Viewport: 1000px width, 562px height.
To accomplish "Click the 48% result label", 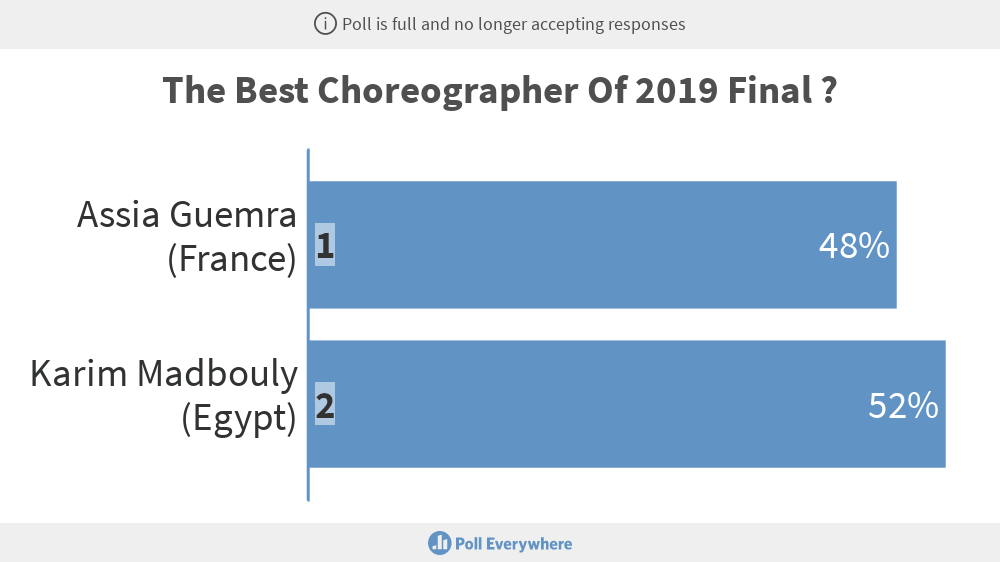I will click(854, 246).
